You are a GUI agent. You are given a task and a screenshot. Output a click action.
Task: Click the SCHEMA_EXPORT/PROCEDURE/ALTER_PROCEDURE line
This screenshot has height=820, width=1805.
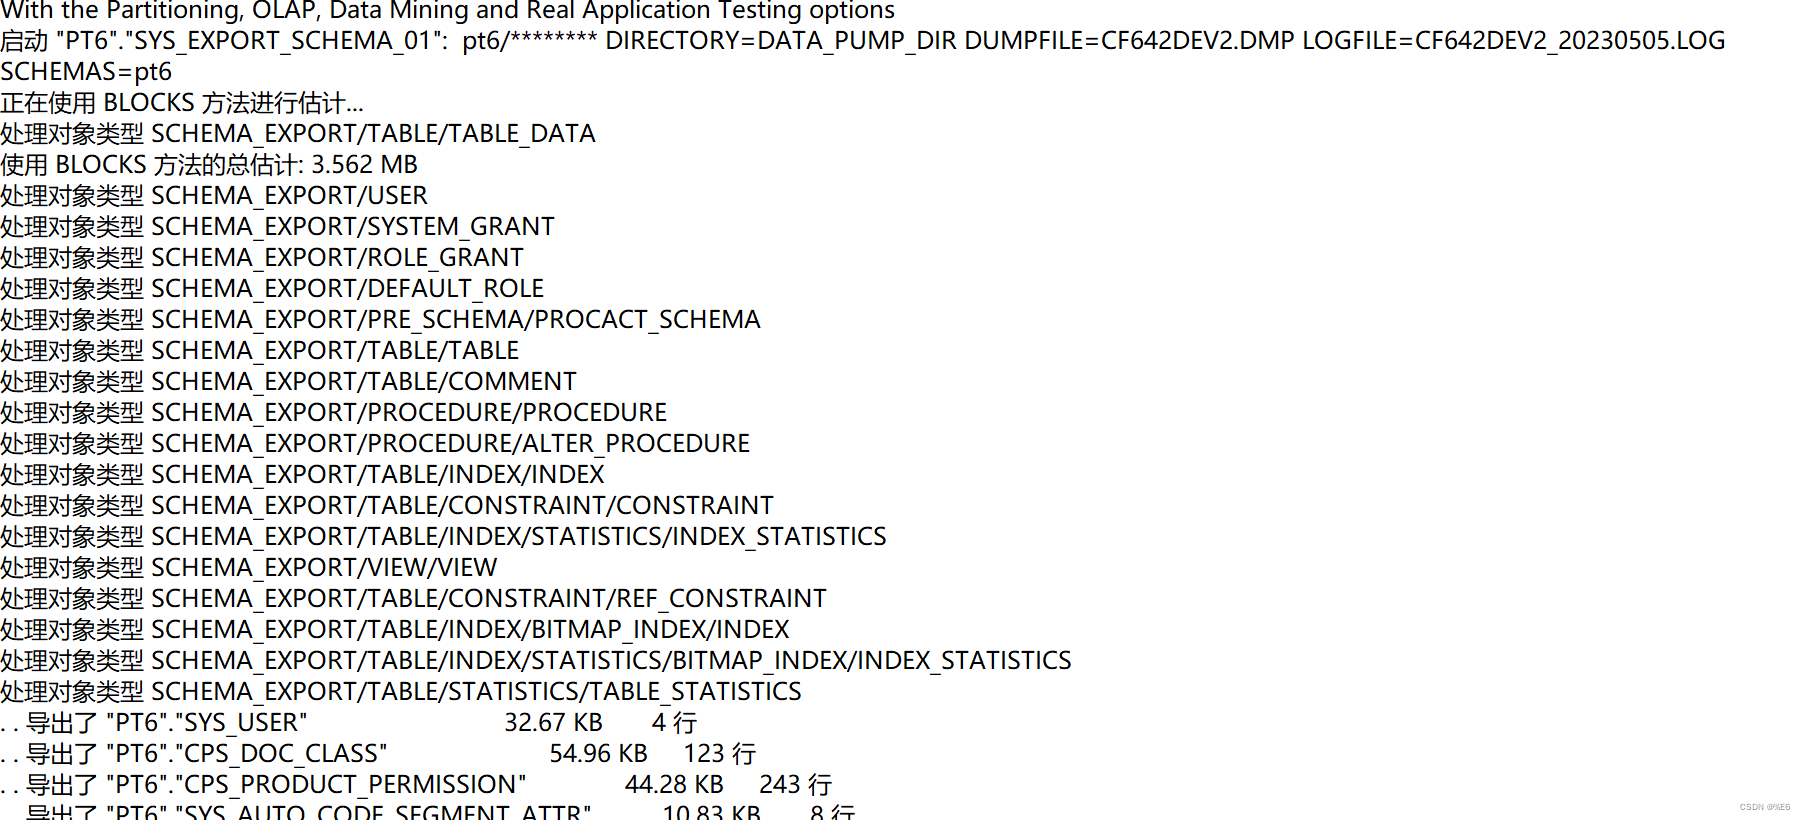tap(375, 444)
